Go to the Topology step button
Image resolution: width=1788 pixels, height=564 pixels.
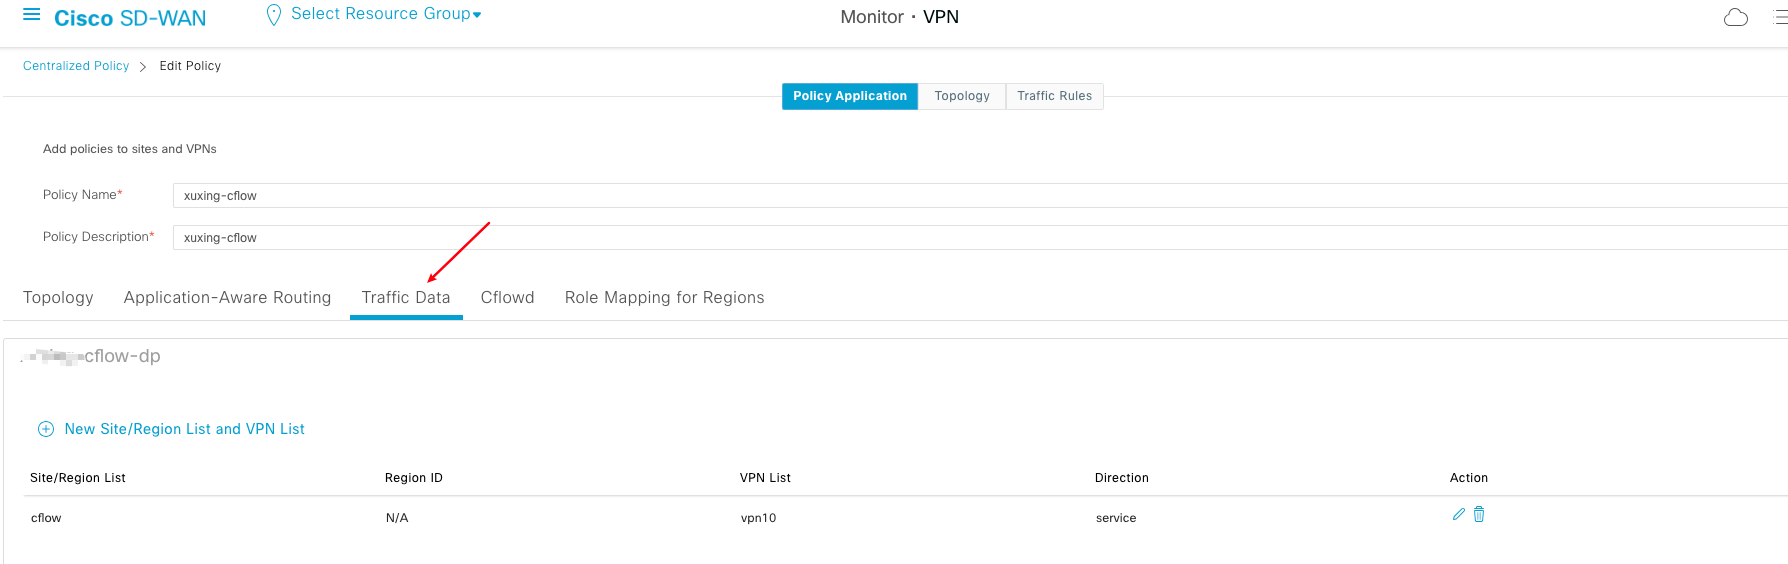pos(961,96)
